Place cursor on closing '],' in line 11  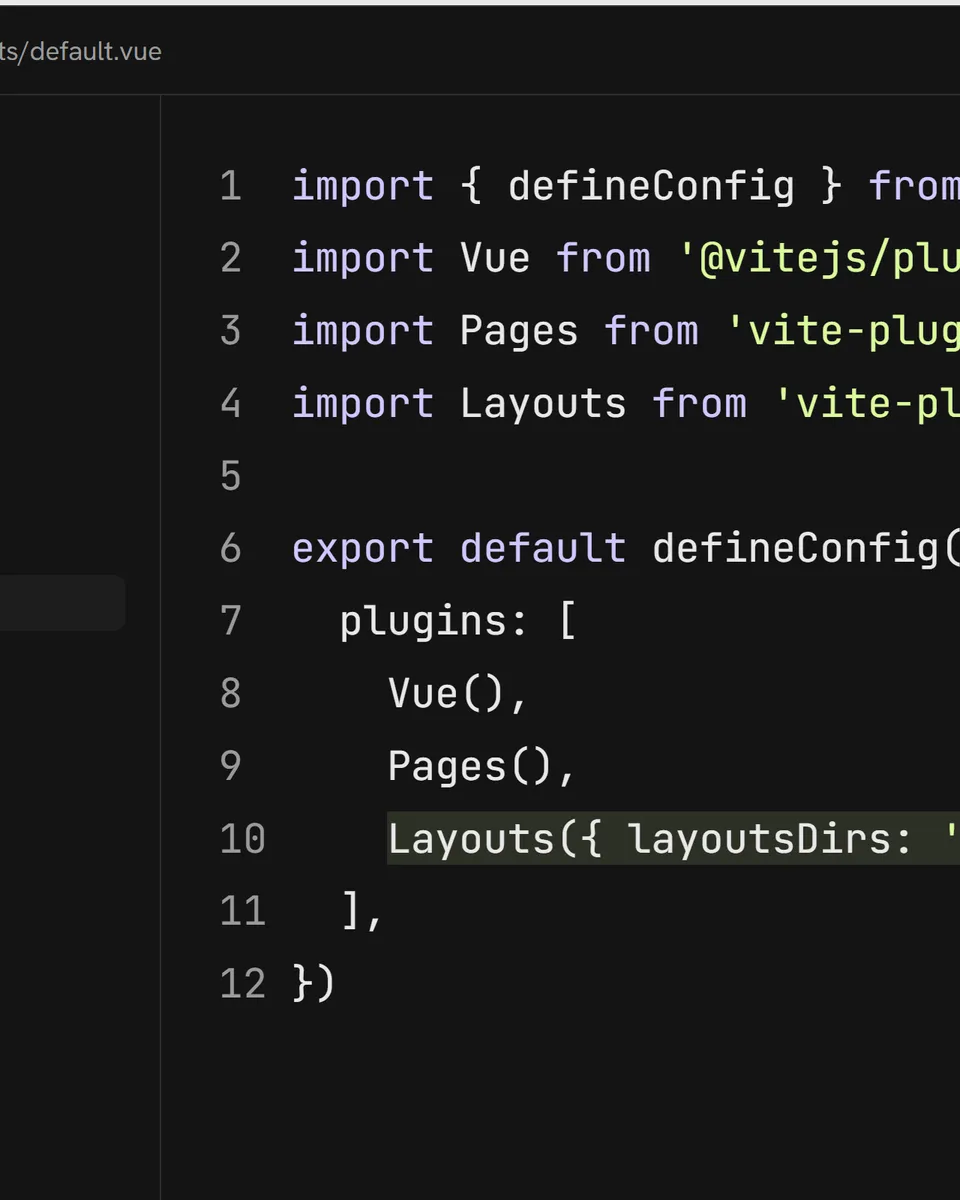[362, 911]
